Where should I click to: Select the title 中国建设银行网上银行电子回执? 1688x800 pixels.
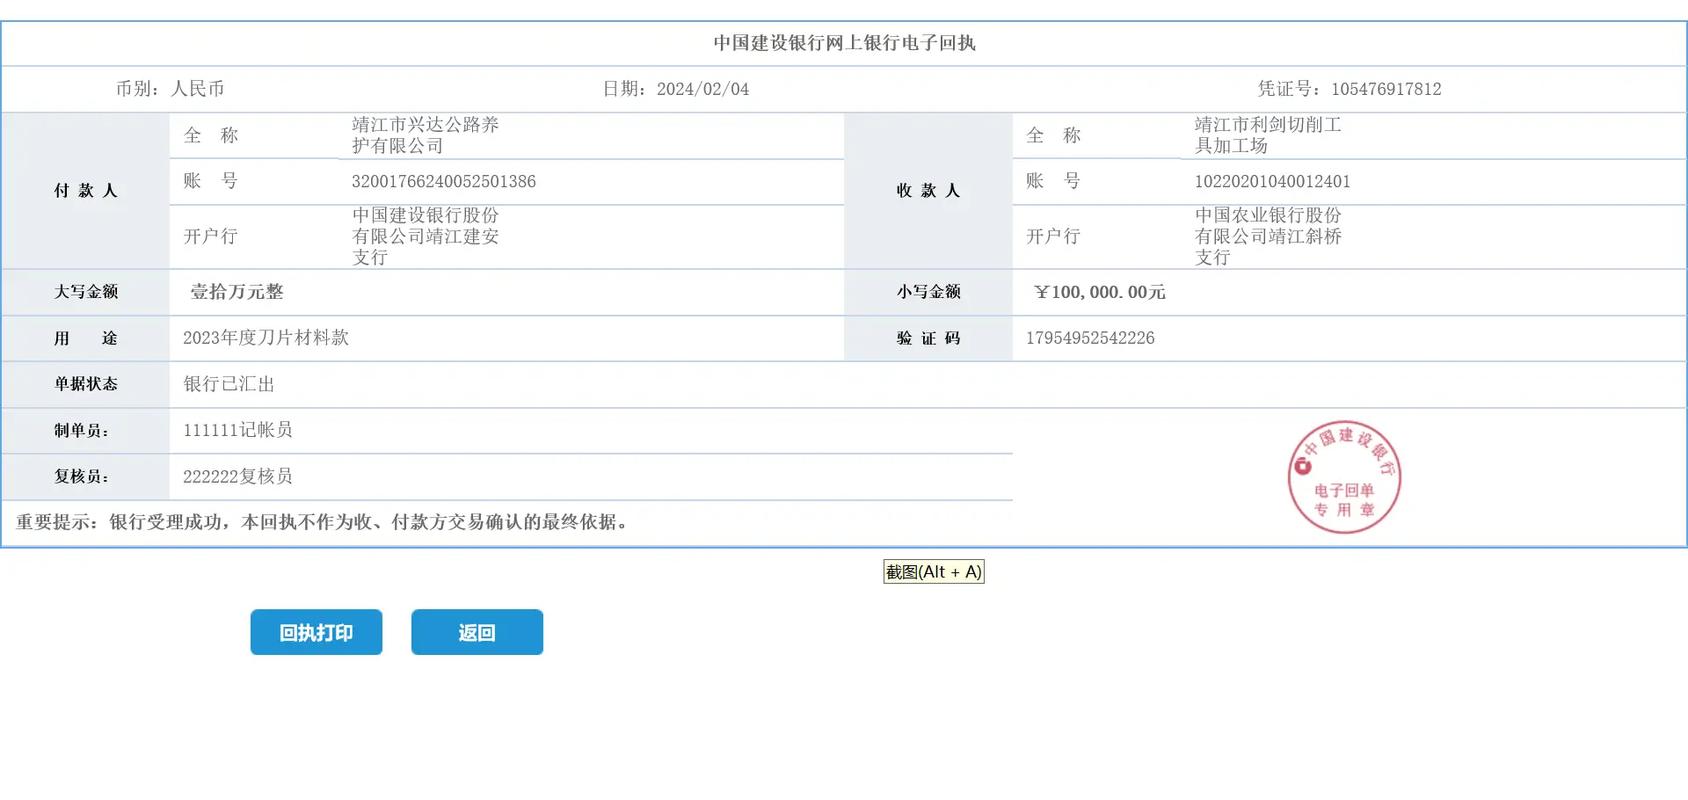(844, 43)
